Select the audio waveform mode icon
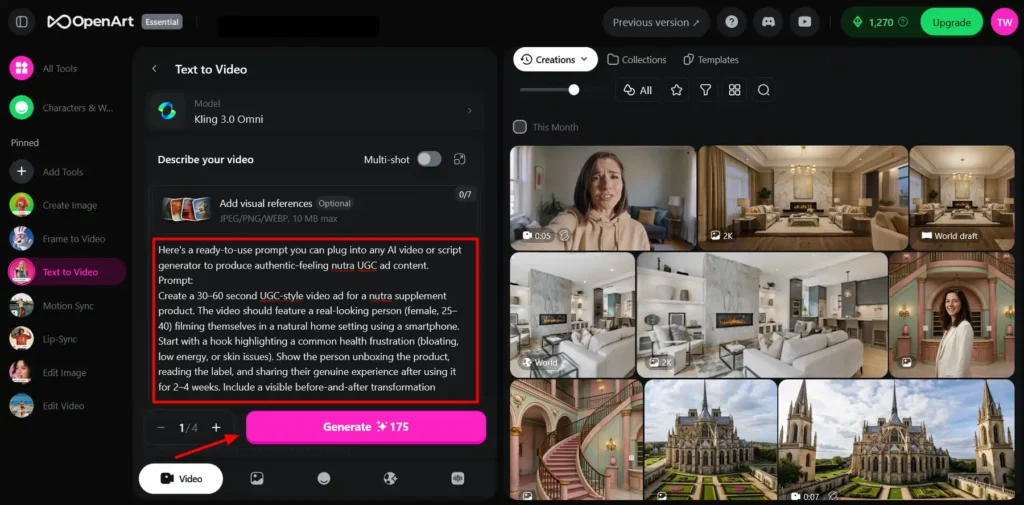The width and height of the screenshot is (1024, 505). click(x=457, y=478)
